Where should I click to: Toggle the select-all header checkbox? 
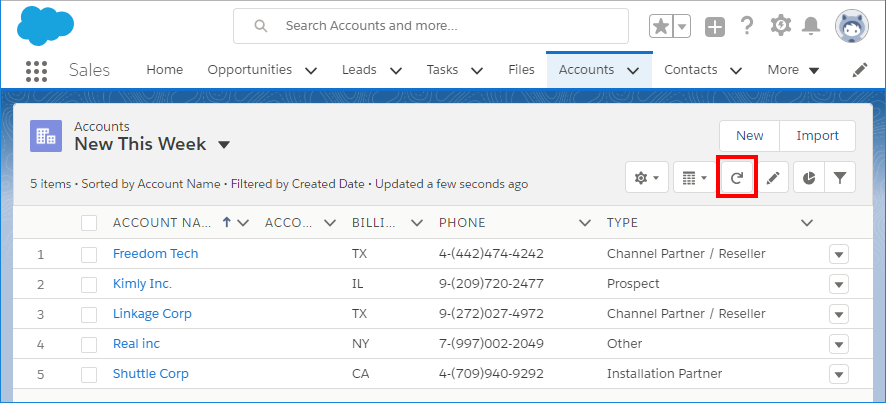click(89, 223)
